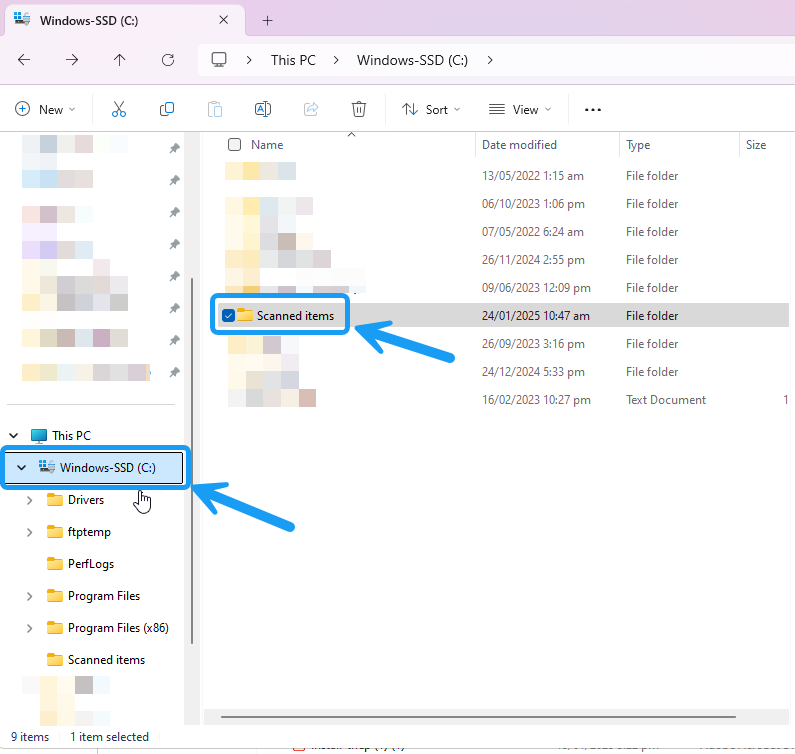Expand chevron before This PC breadcrumb
The image size is (795, 754).
pyautogui.click(x=249, y=60)
